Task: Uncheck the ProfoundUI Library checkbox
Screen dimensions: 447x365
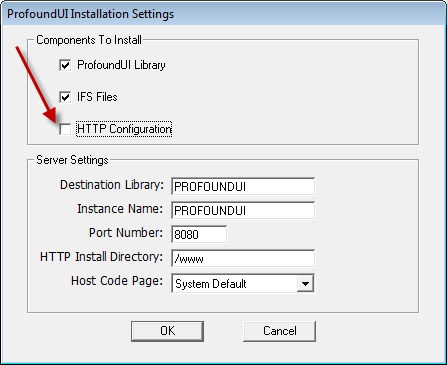Action: (65, 65)
